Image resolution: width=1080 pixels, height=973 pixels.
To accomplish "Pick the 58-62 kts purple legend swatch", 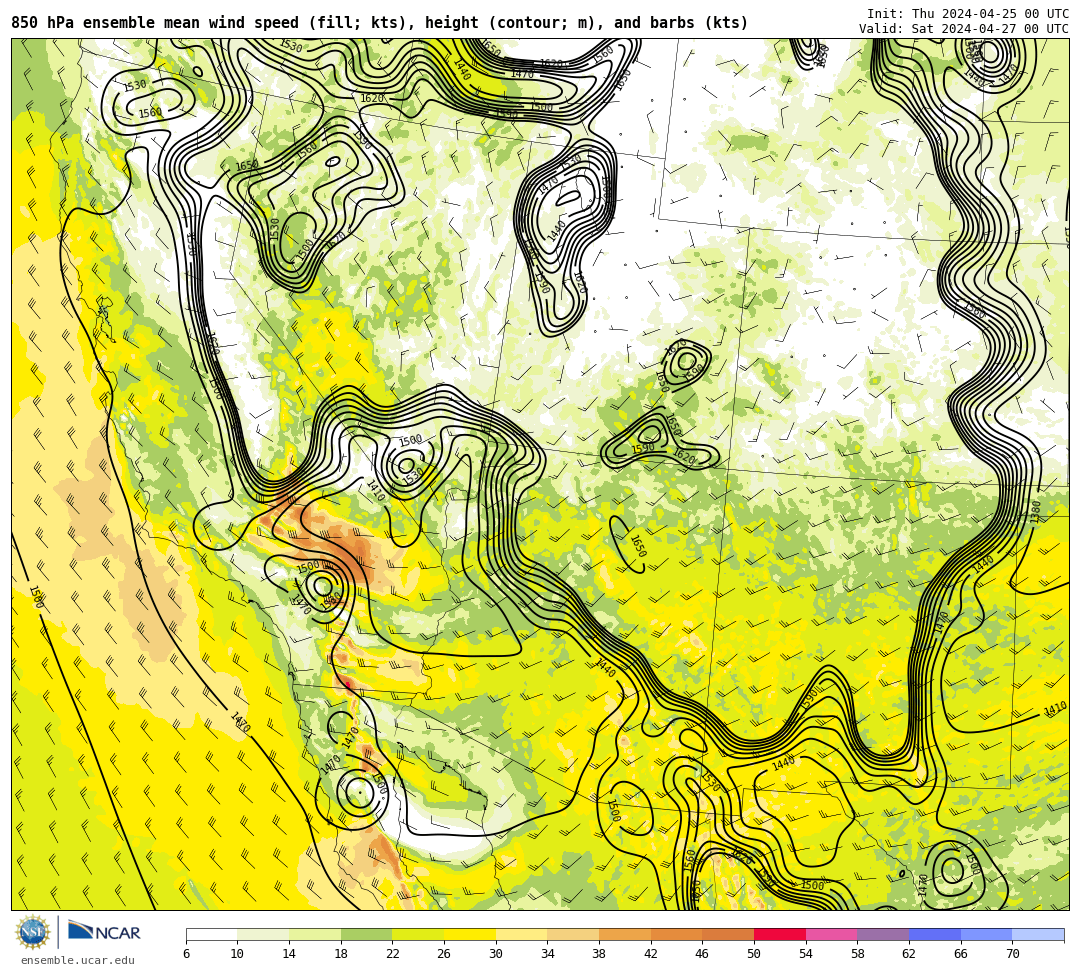I will [883, 934].
